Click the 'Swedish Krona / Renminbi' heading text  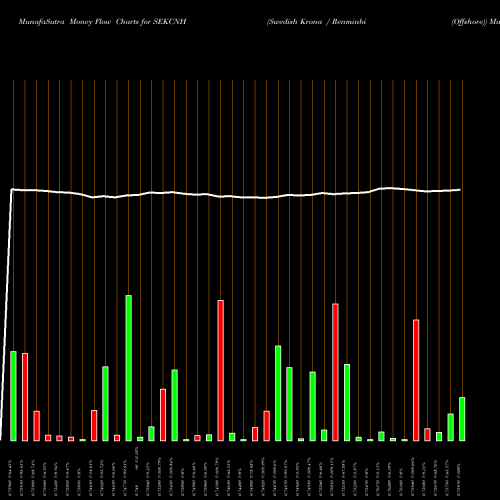click(316, 22)
